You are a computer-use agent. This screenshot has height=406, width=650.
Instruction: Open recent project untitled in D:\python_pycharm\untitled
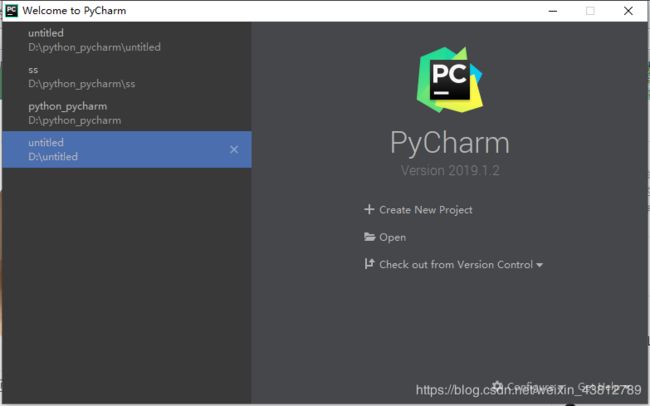click(126, 40)
